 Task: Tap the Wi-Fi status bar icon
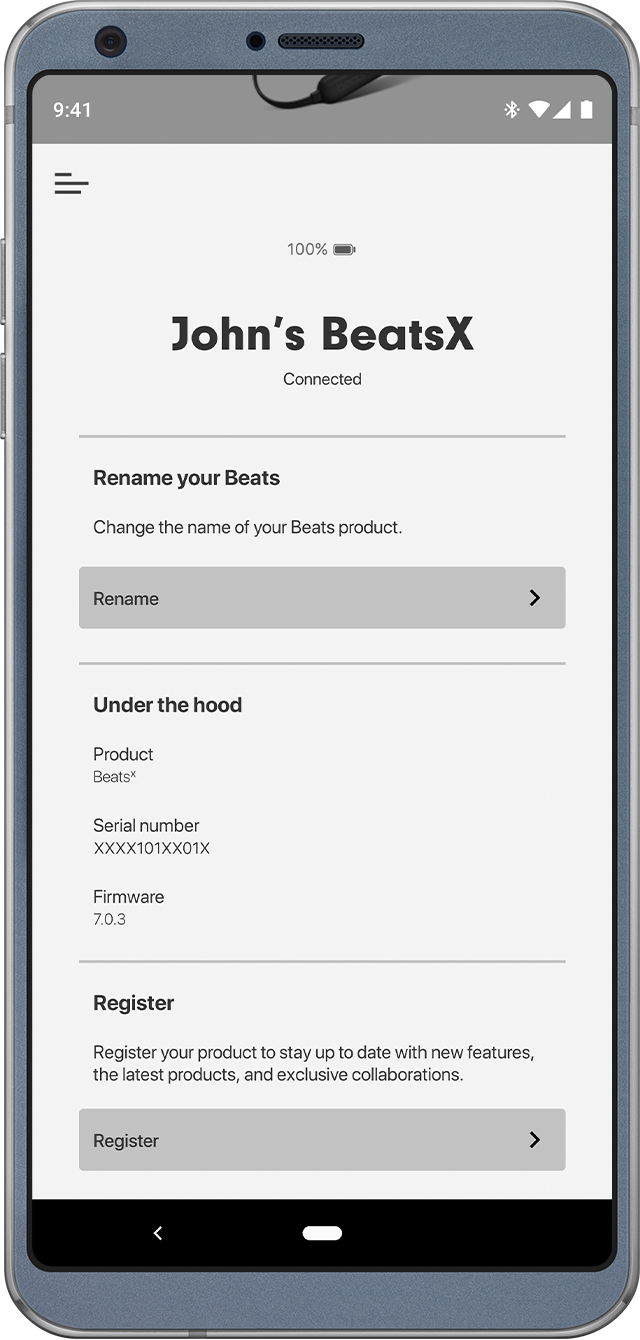(x=539, y=109)
